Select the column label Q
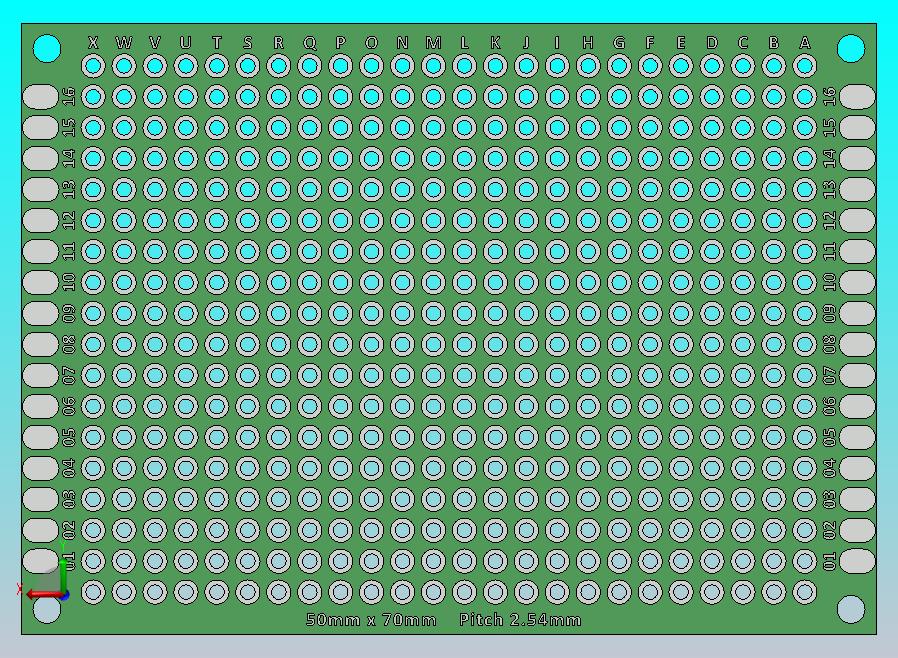898x658 pixels. click(310, 43)
